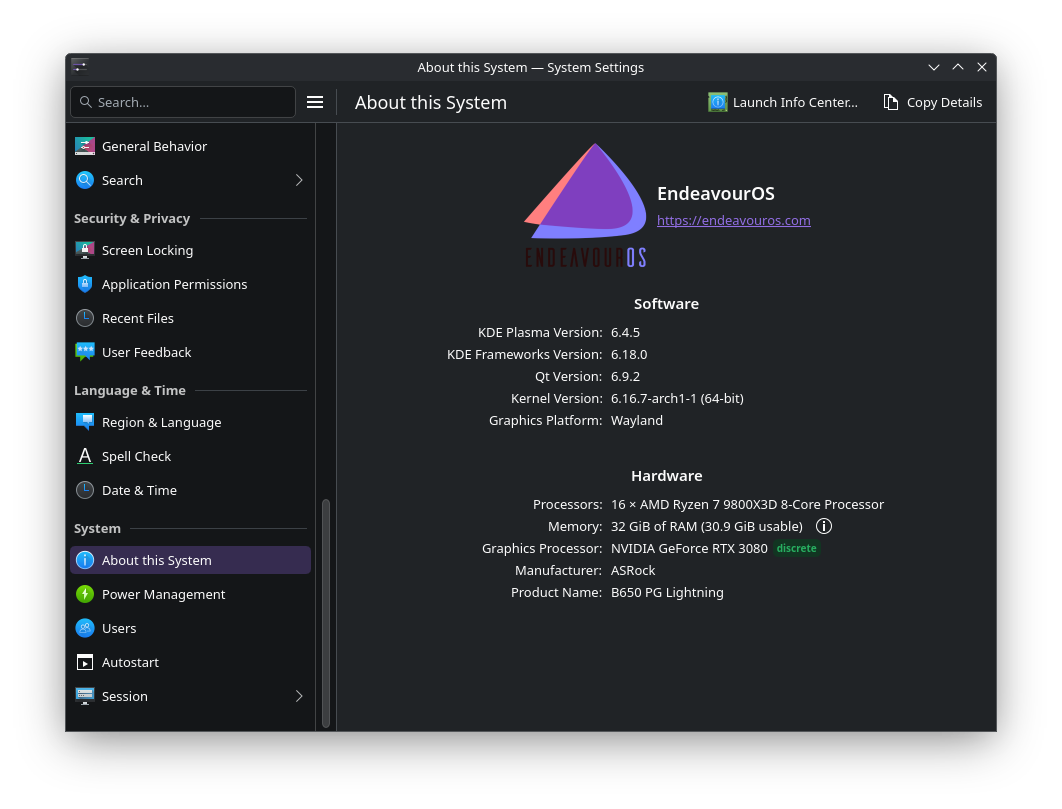The height and width of the screenshot is (809, 1062).
Task: Click in the settings Search field
Action: 183,102
